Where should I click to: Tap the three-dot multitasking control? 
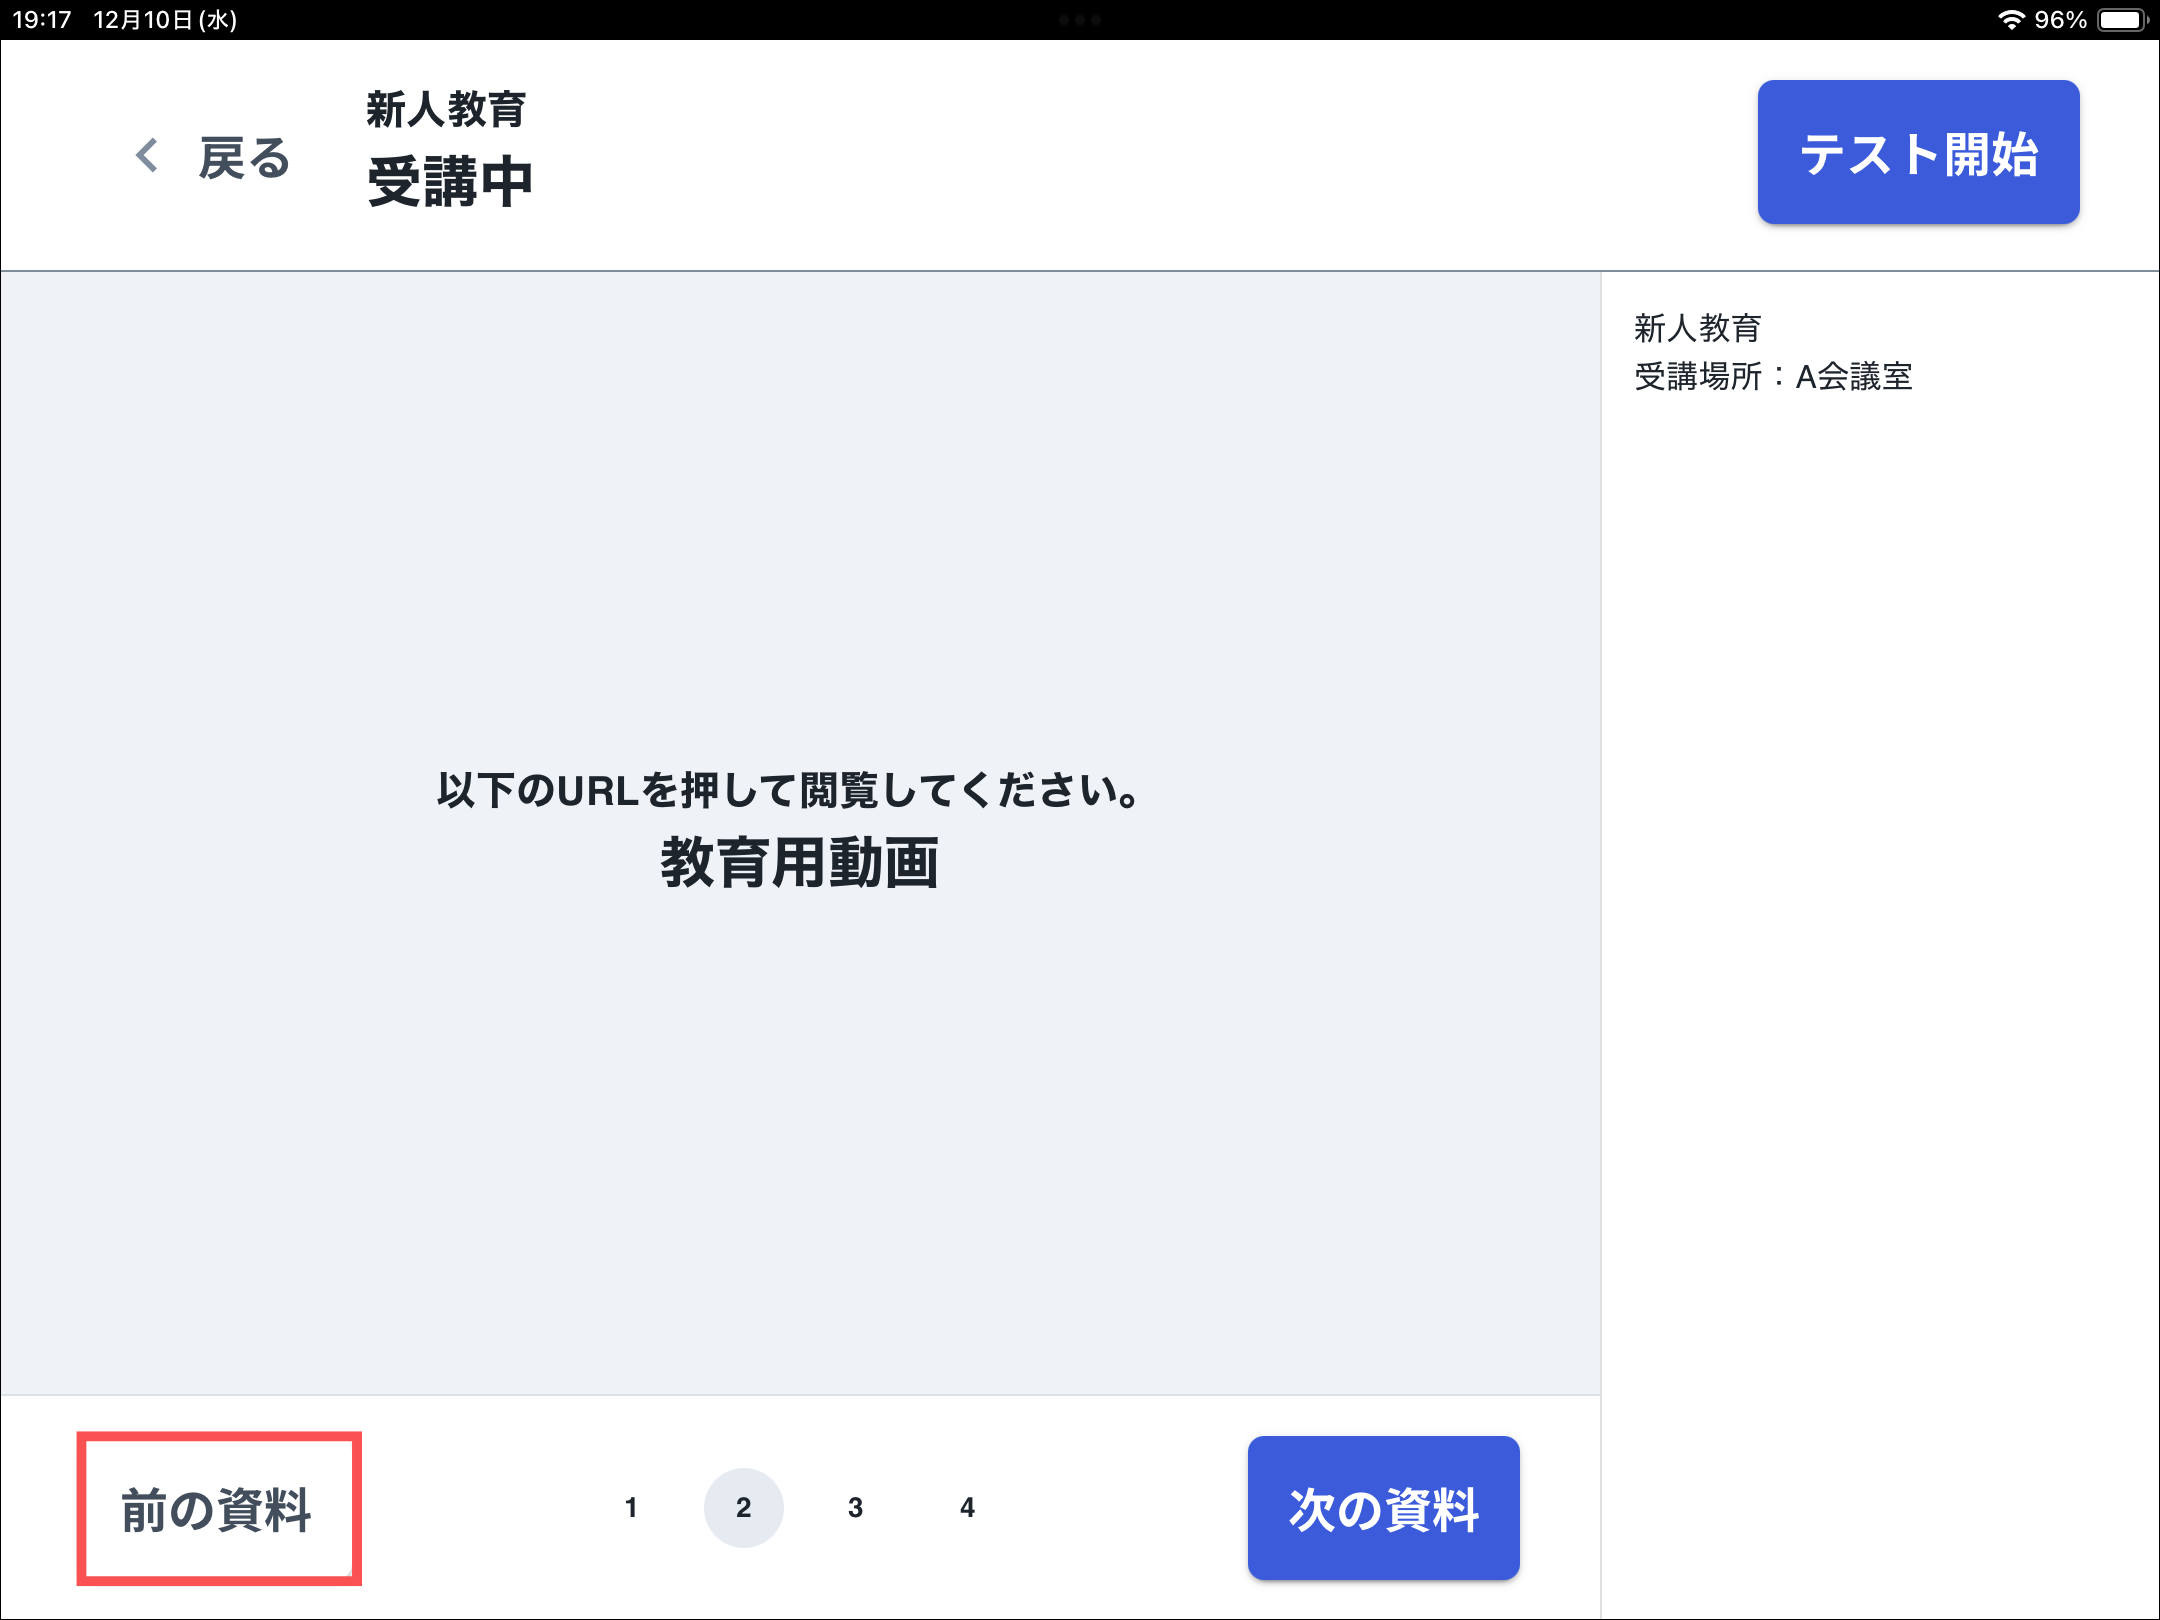(x=1080, y=20)
